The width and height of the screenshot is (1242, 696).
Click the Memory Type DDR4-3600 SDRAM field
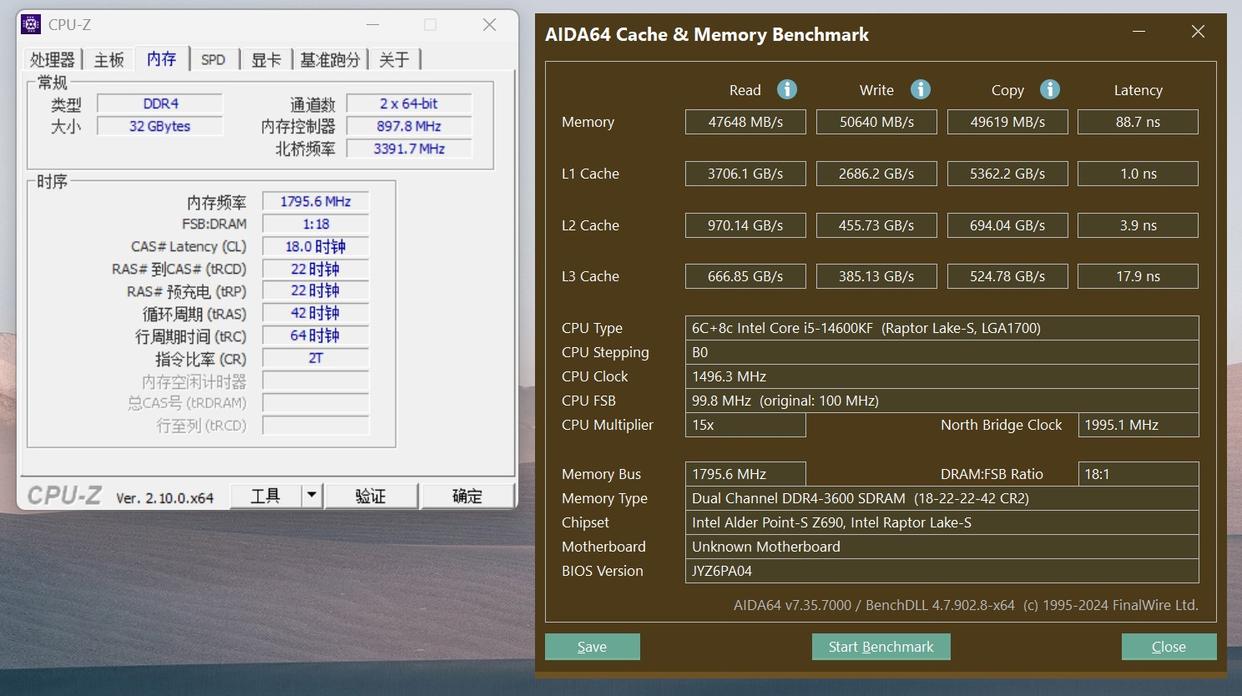(x=942, y=498)
